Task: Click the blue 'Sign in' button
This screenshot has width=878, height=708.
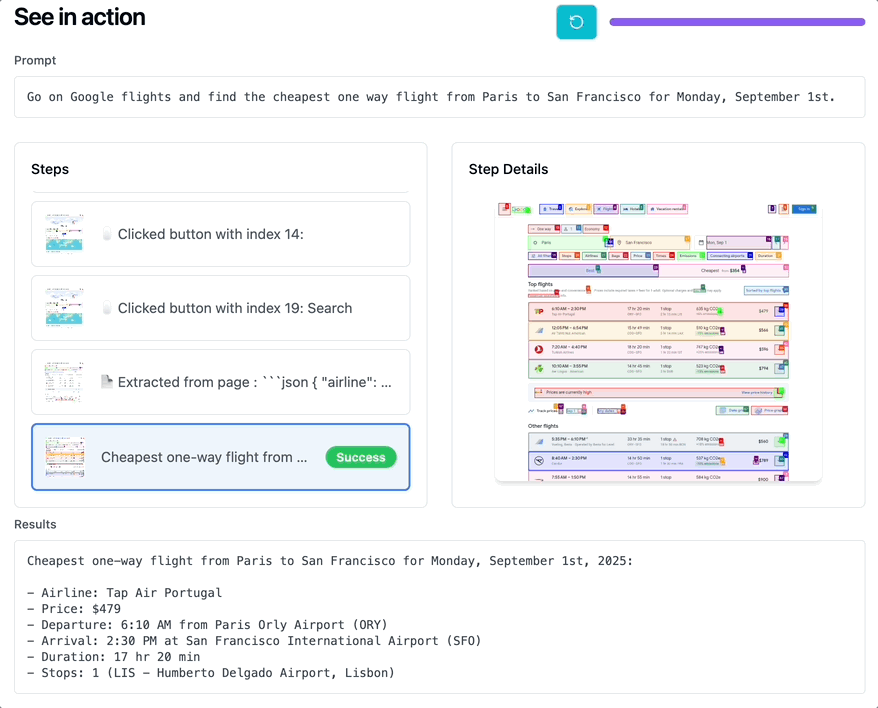Action: (804, 209)
